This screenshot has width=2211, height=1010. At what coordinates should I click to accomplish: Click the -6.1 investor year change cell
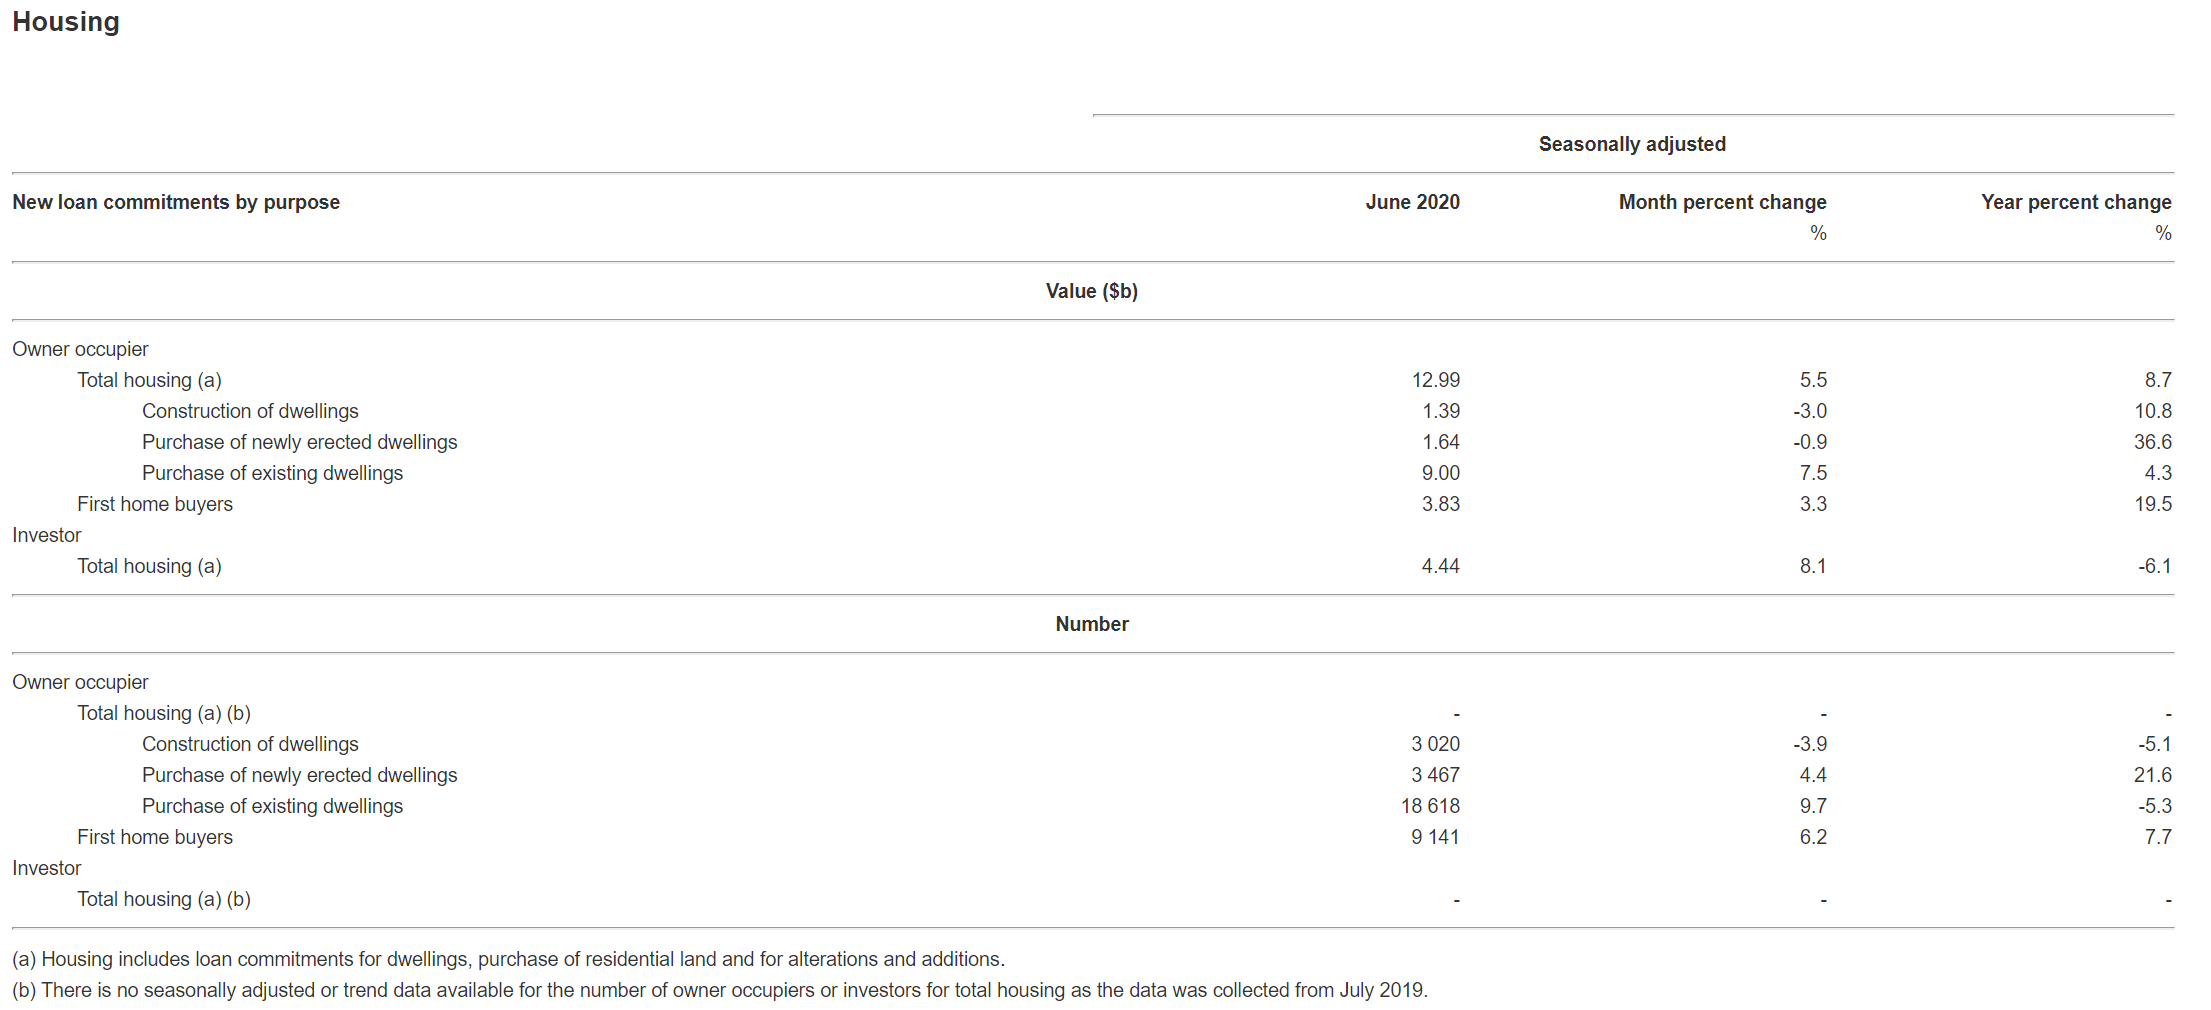2154,566
